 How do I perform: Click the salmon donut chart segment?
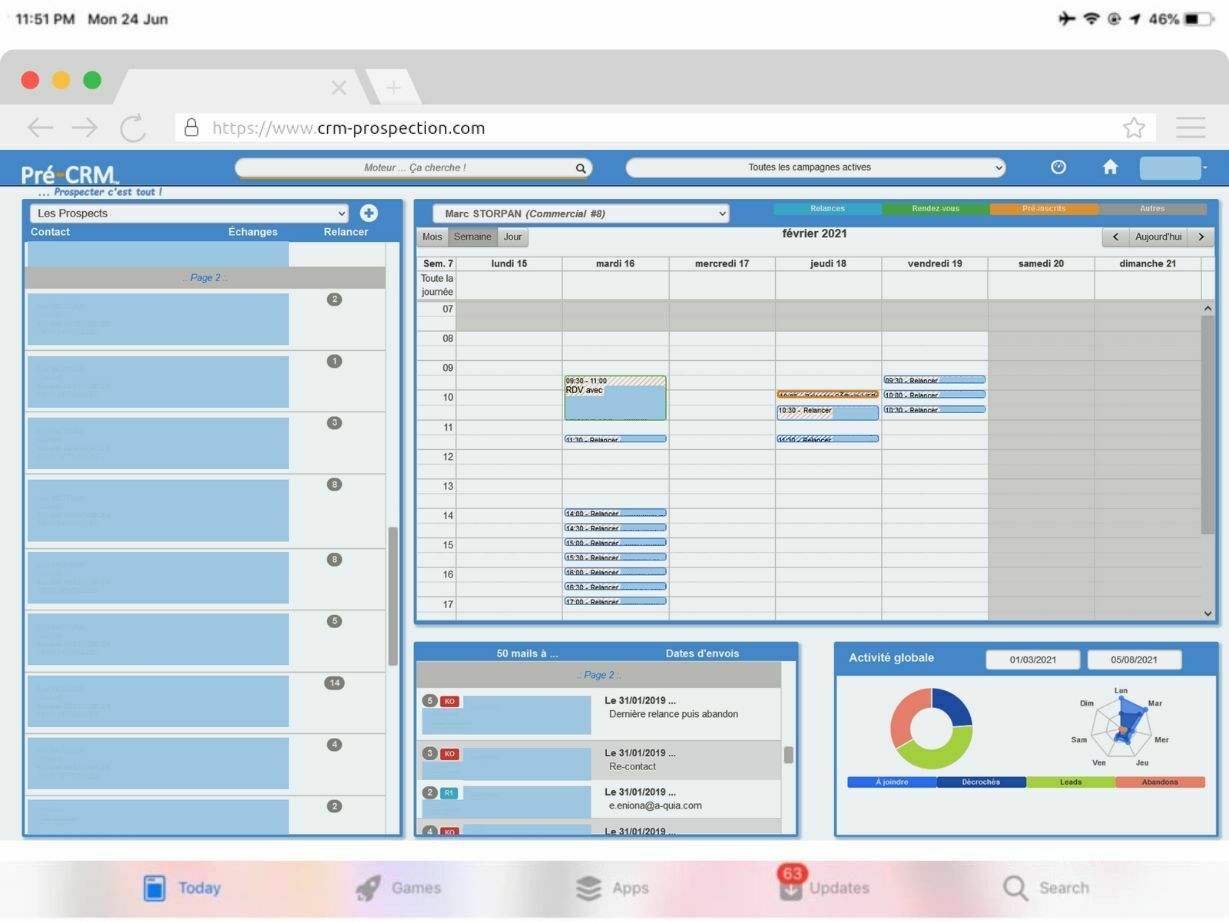coord(906,716)
